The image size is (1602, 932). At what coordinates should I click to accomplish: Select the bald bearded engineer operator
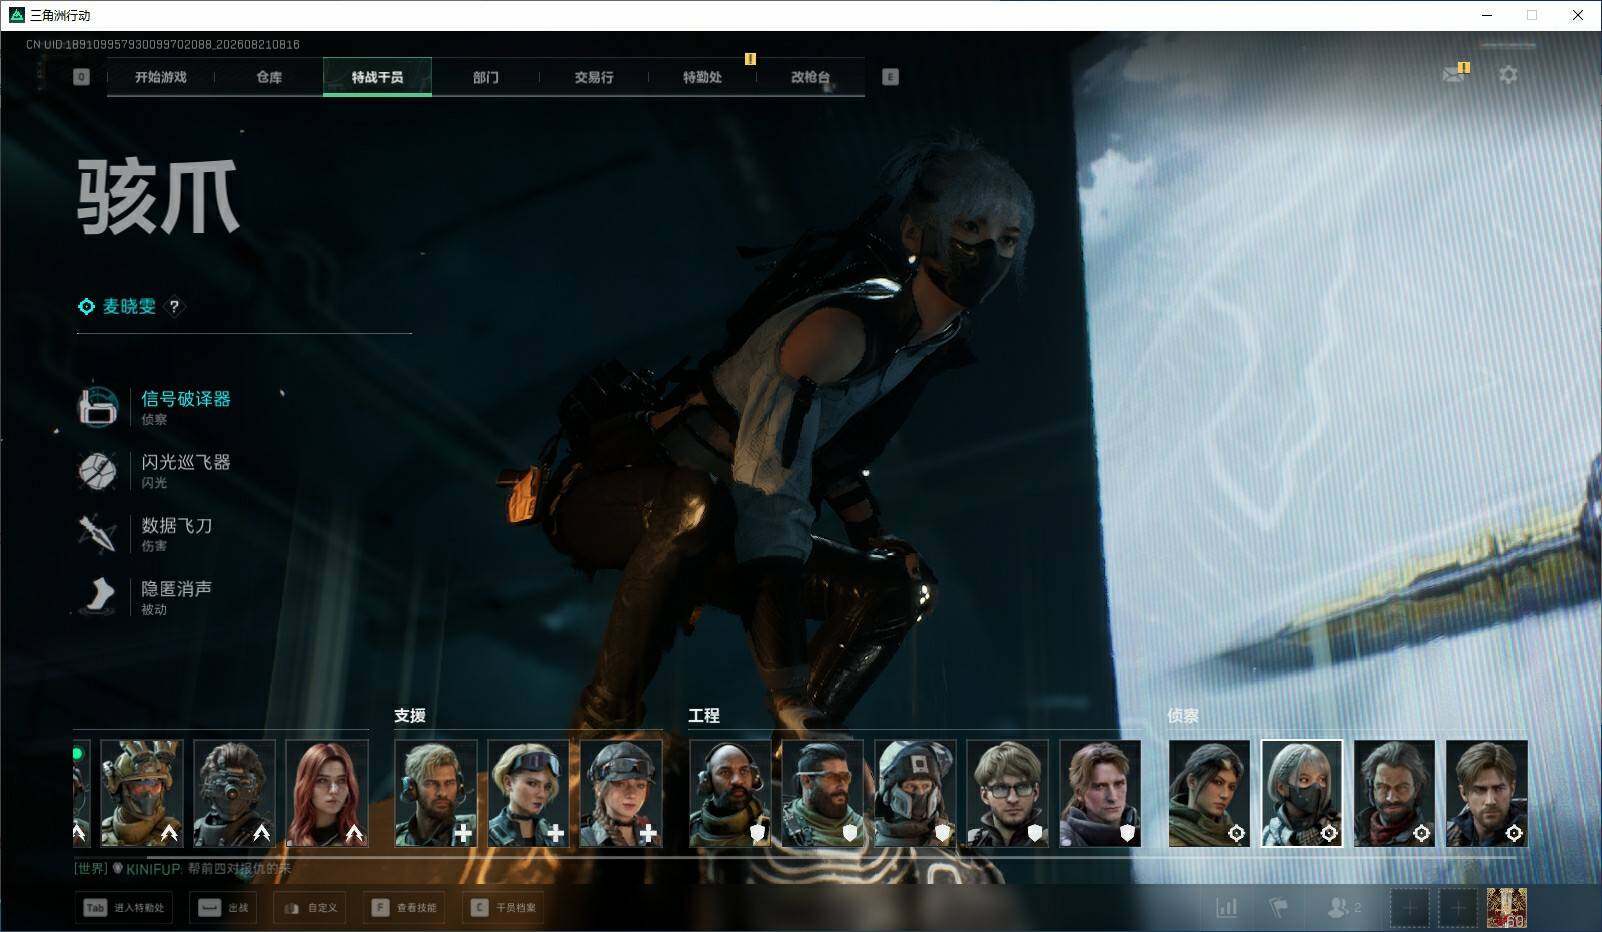click(x=730, y=793)
